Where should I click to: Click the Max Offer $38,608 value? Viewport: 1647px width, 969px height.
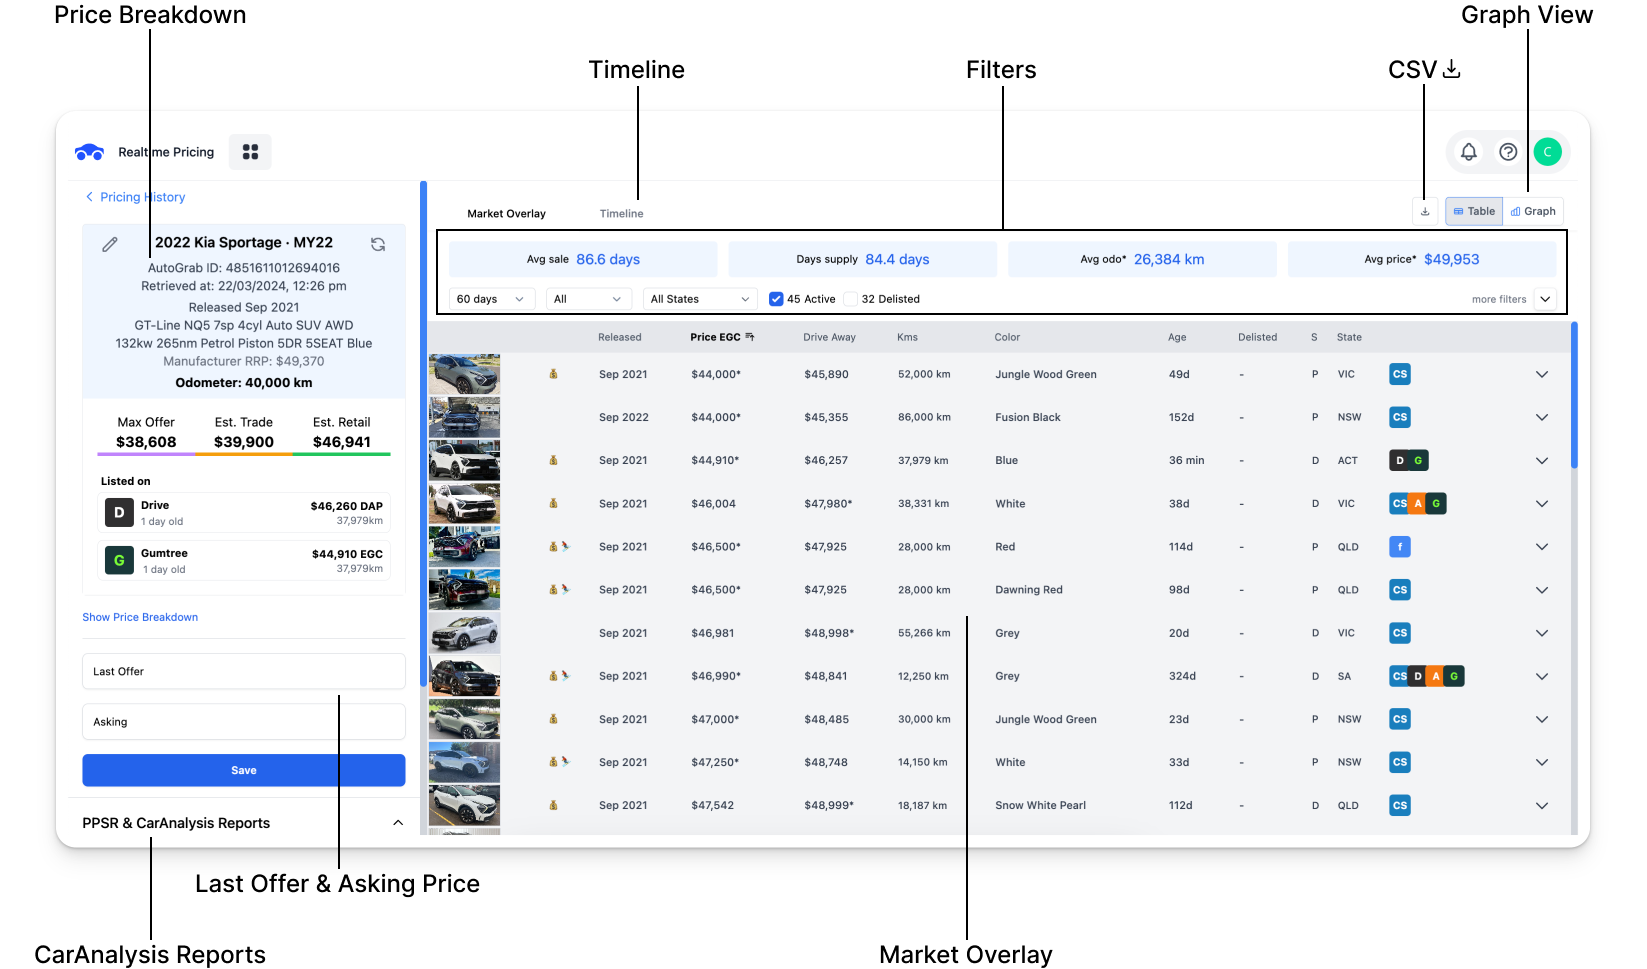pyautogui.click(x=146, y=442)
